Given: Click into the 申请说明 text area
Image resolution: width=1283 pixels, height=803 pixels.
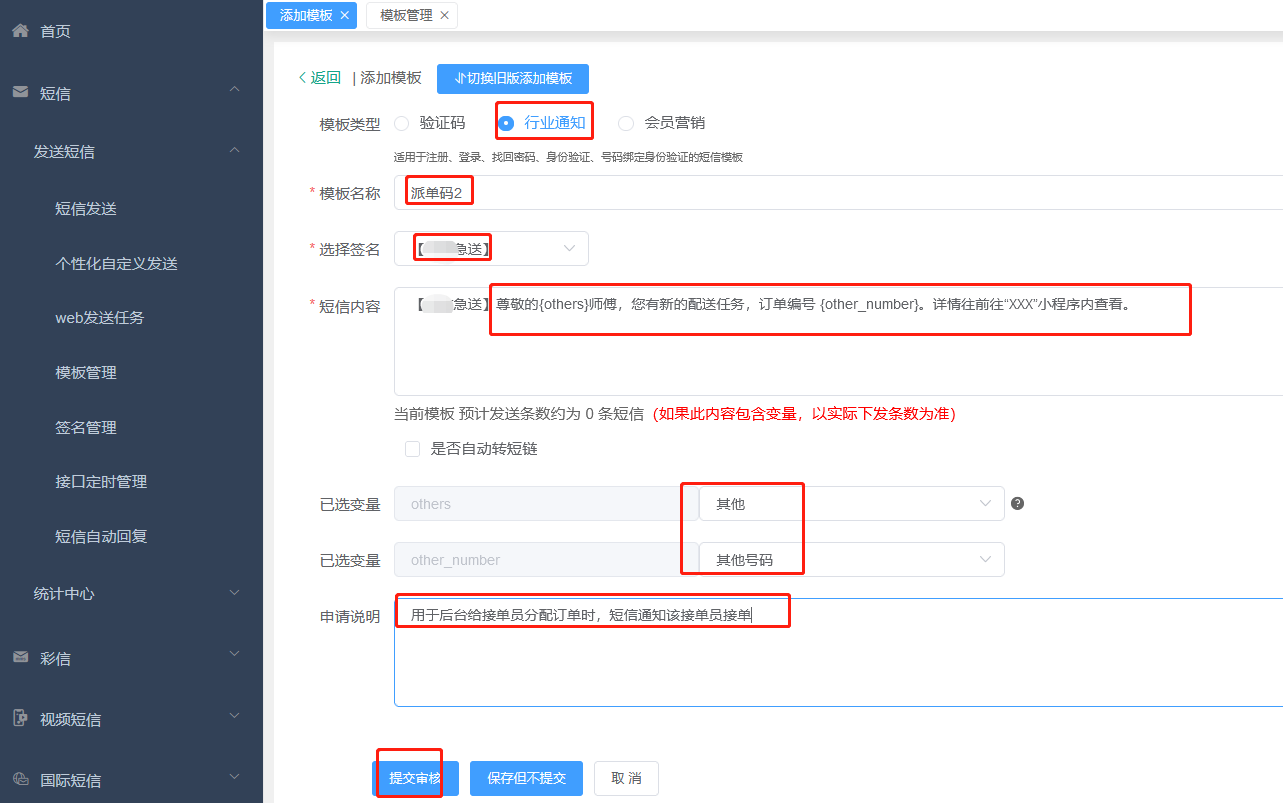Looking at the screenshot, I should tap(838, 652).
